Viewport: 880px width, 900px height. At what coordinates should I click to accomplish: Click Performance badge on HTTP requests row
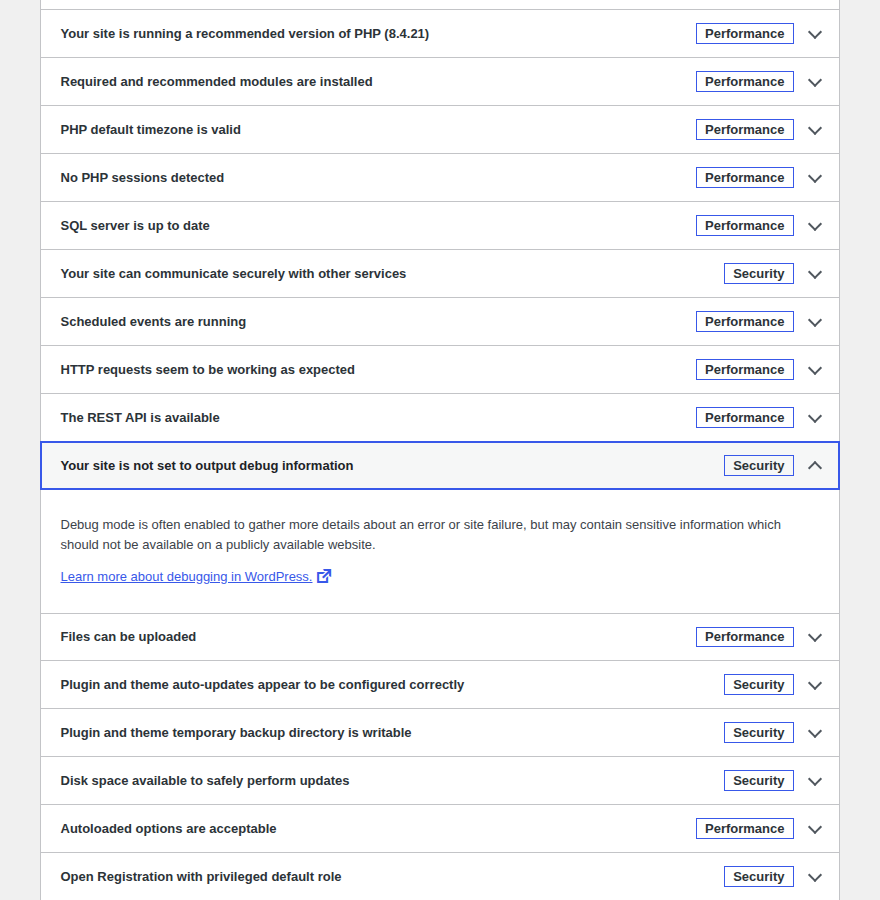(745, 370)
